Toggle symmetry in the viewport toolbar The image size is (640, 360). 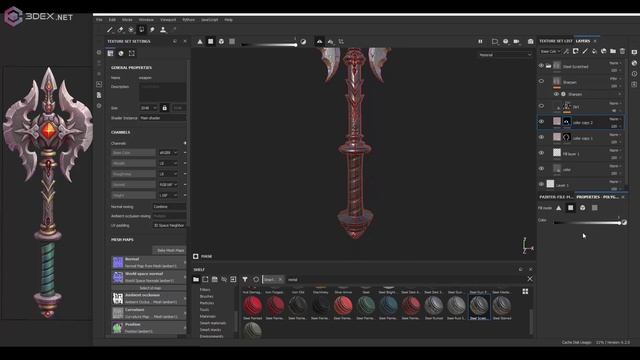pos(320,42)
